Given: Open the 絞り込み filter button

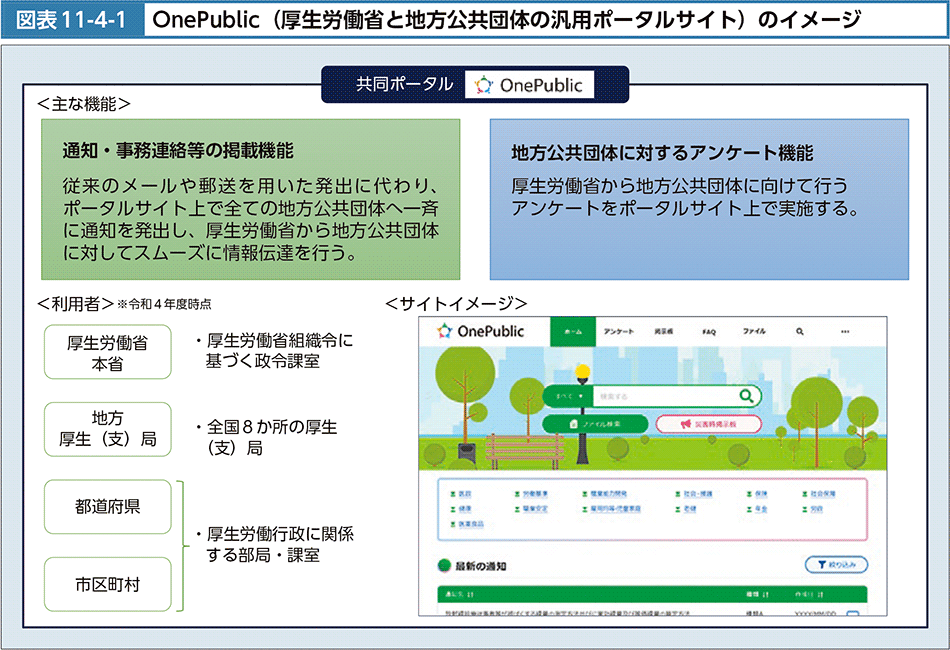Looking at the screenshot, I should coord(837,565).
